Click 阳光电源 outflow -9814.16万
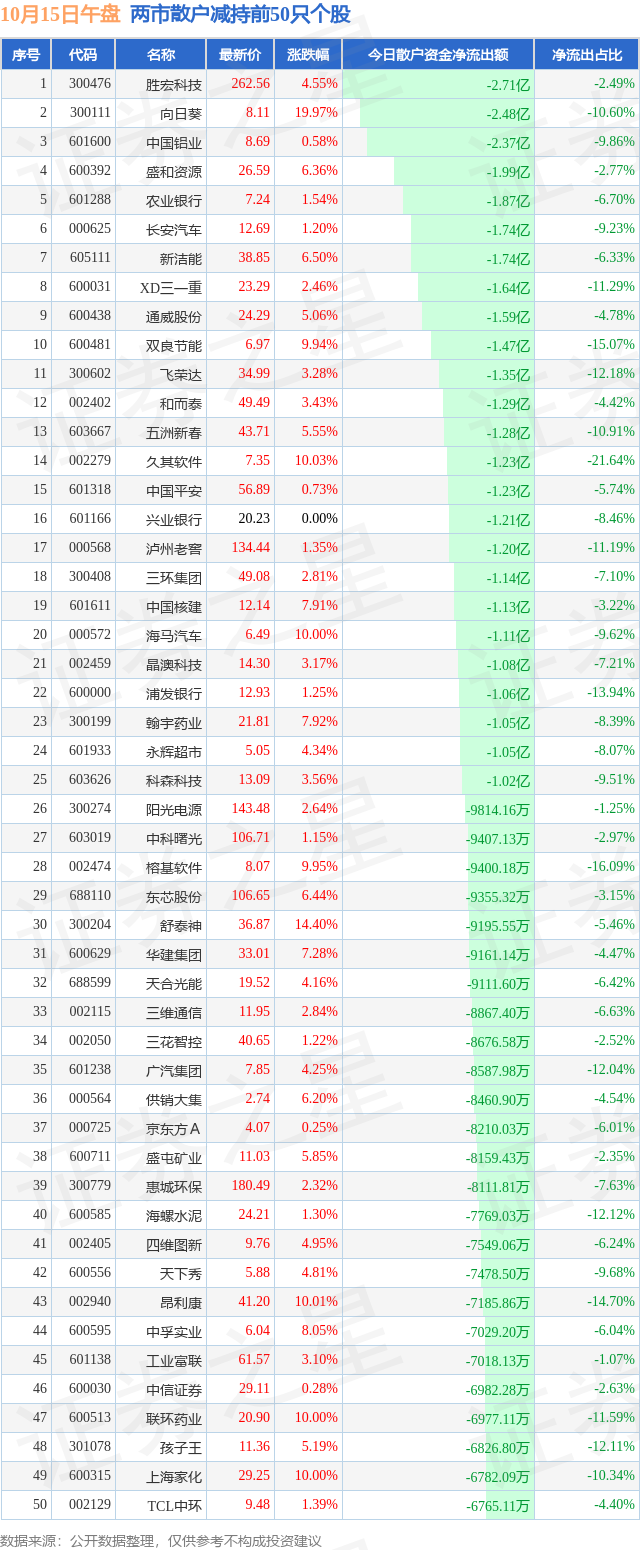 pyautogui.click(x=497, y=810)
